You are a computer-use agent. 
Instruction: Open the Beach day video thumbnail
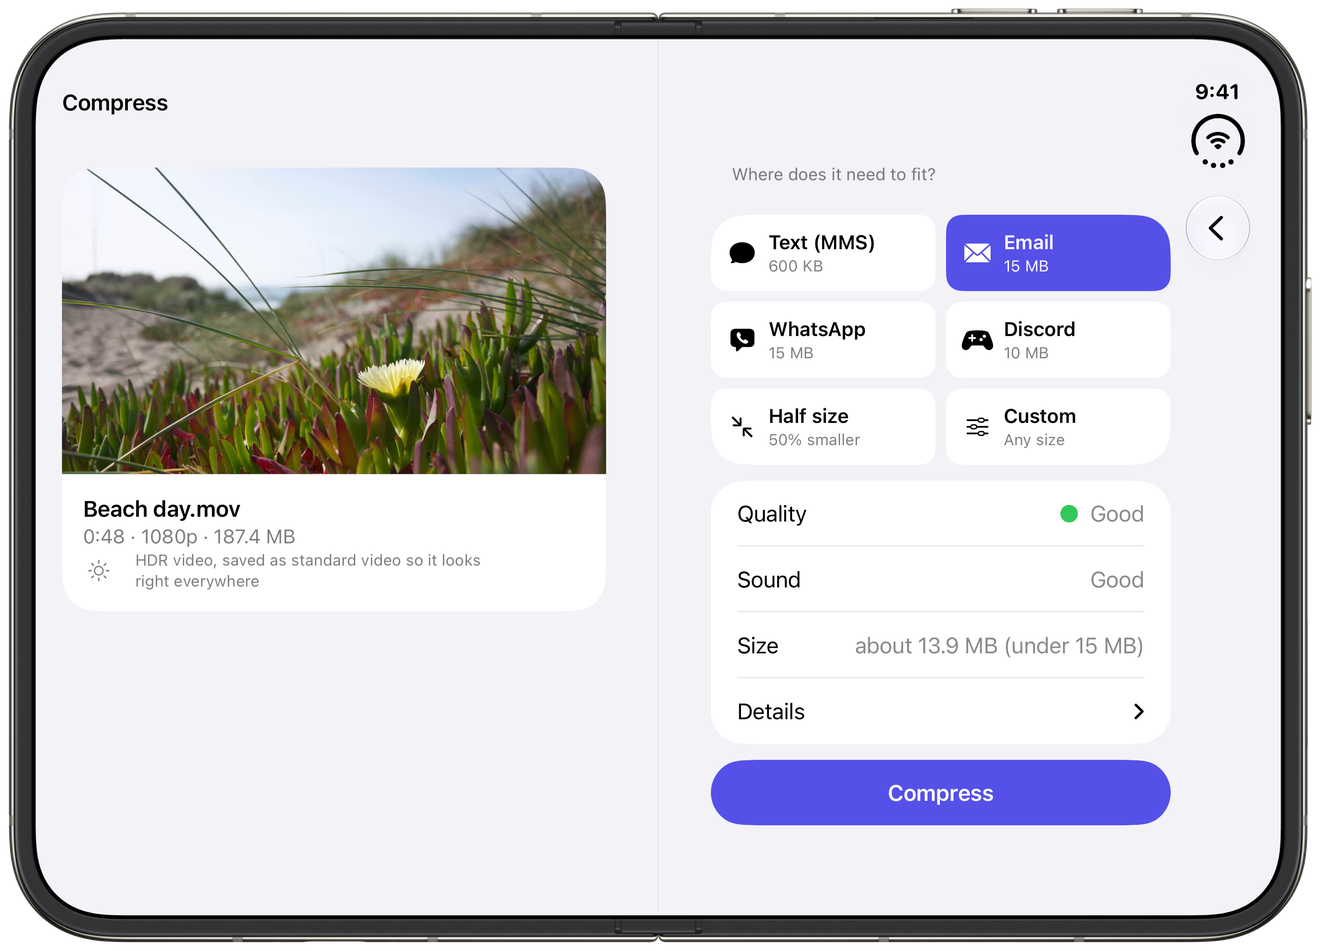coord(334,321)
